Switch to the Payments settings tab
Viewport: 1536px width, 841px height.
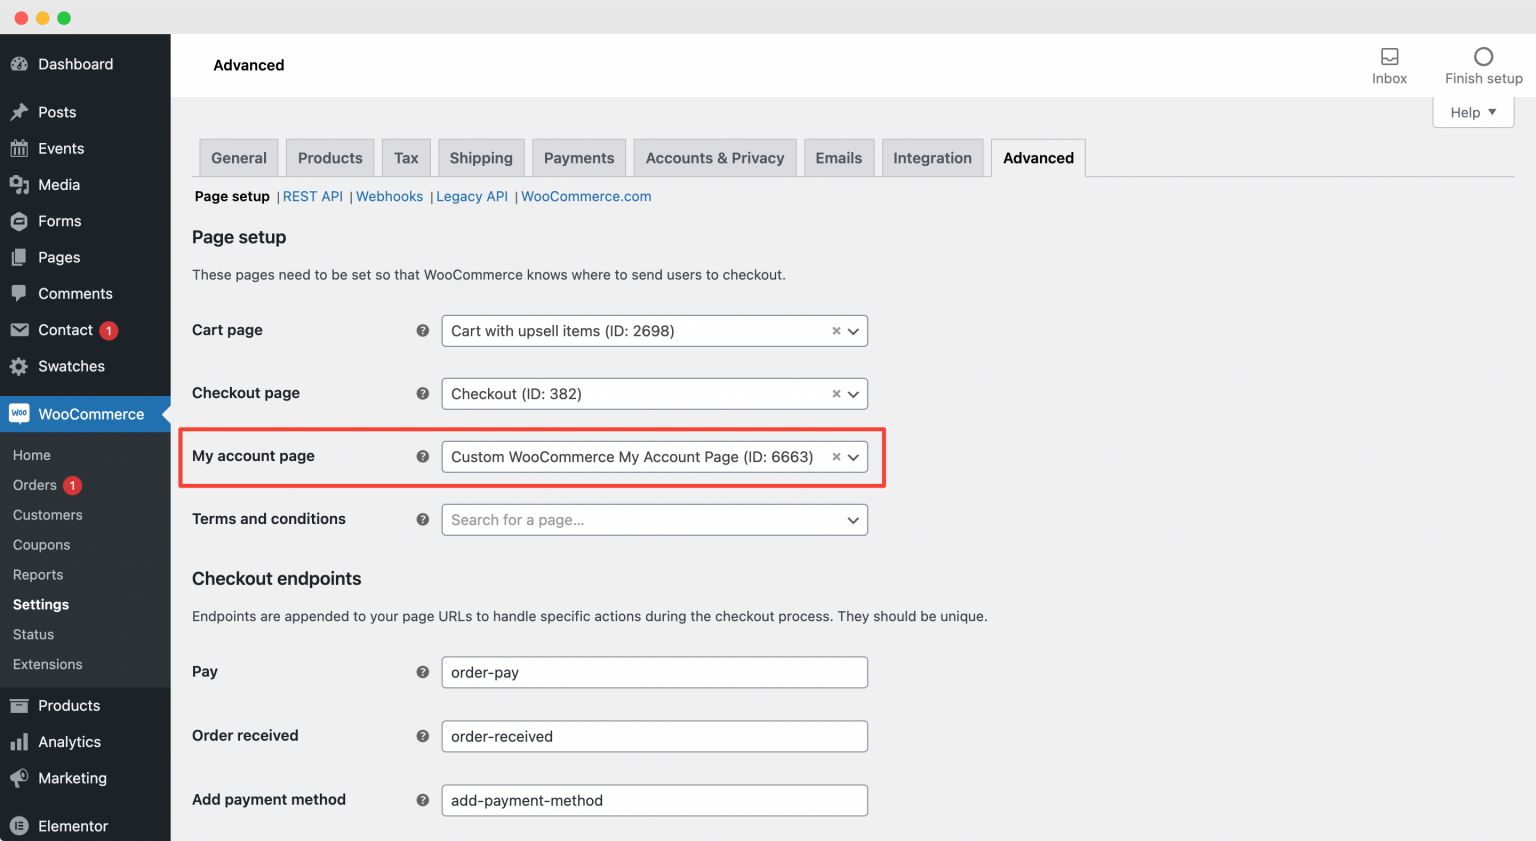coord(579,157)
